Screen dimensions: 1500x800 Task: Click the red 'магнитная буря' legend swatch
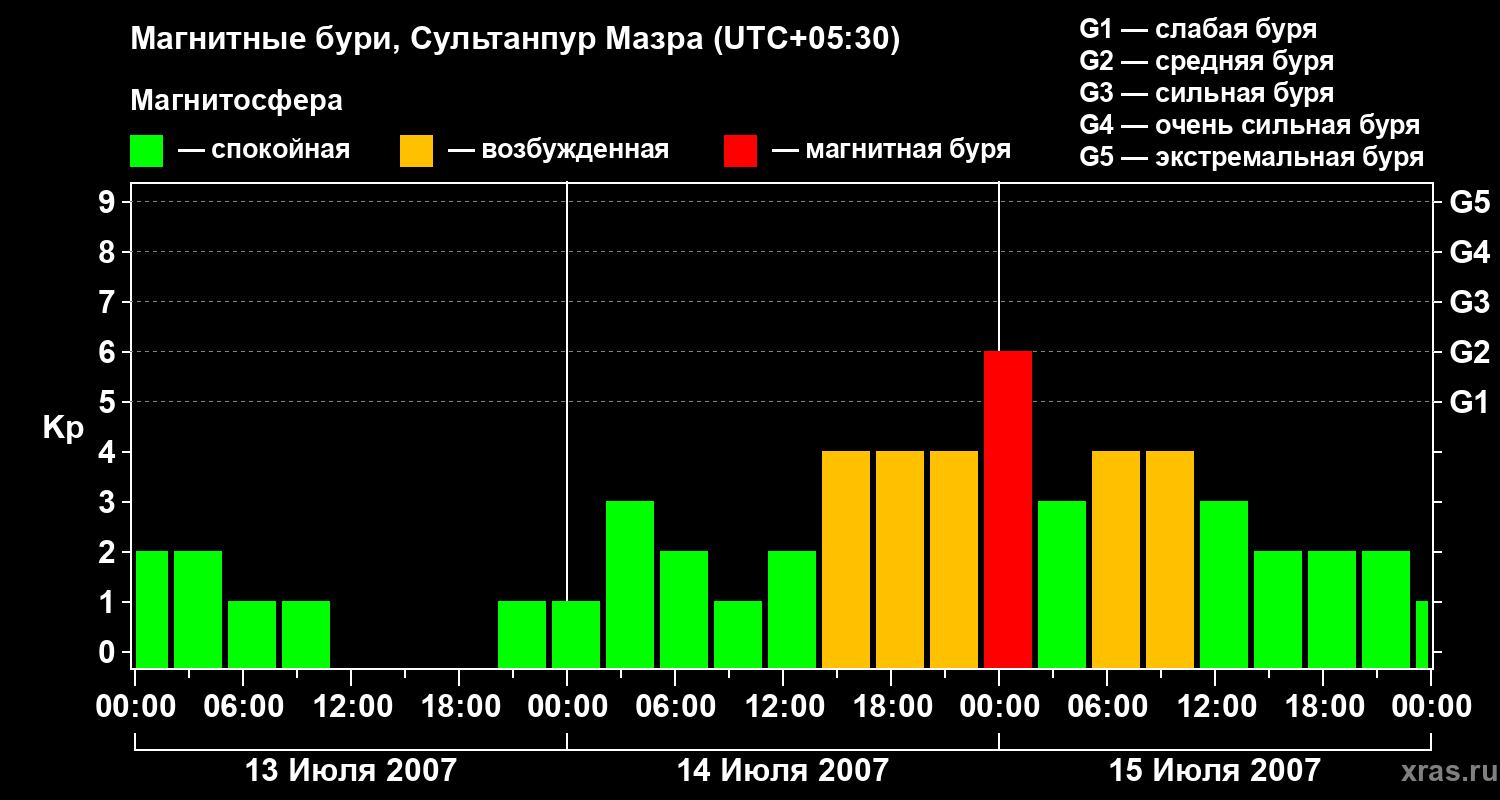(x=740, y=151)
